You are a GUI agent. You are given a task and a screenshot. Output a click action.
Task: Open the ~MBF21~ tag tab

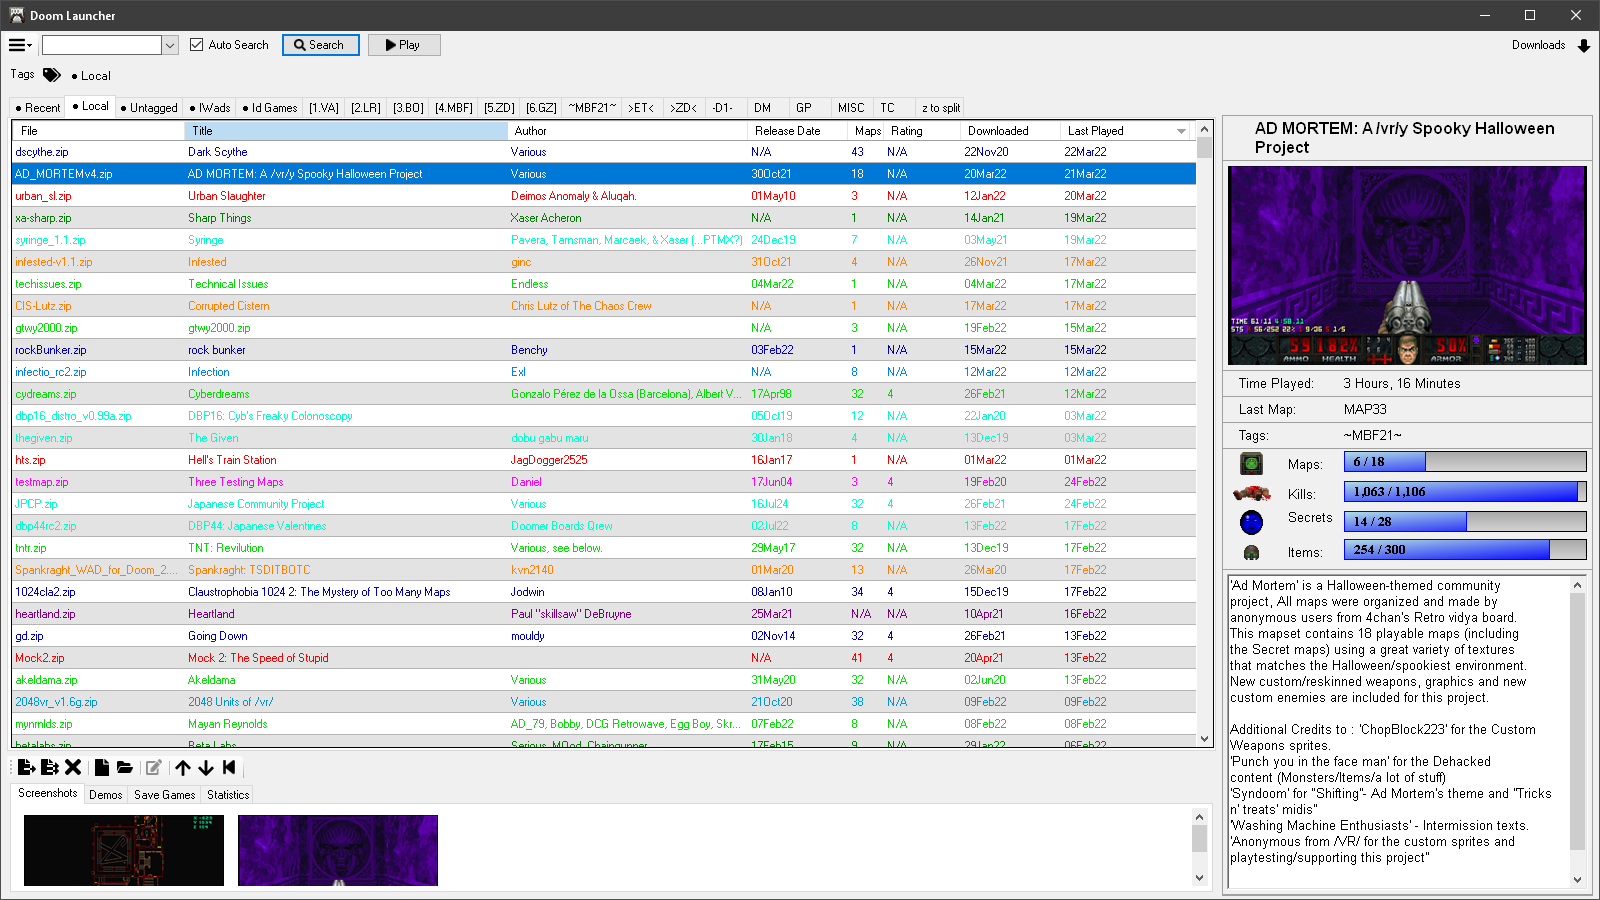(593, 108)
